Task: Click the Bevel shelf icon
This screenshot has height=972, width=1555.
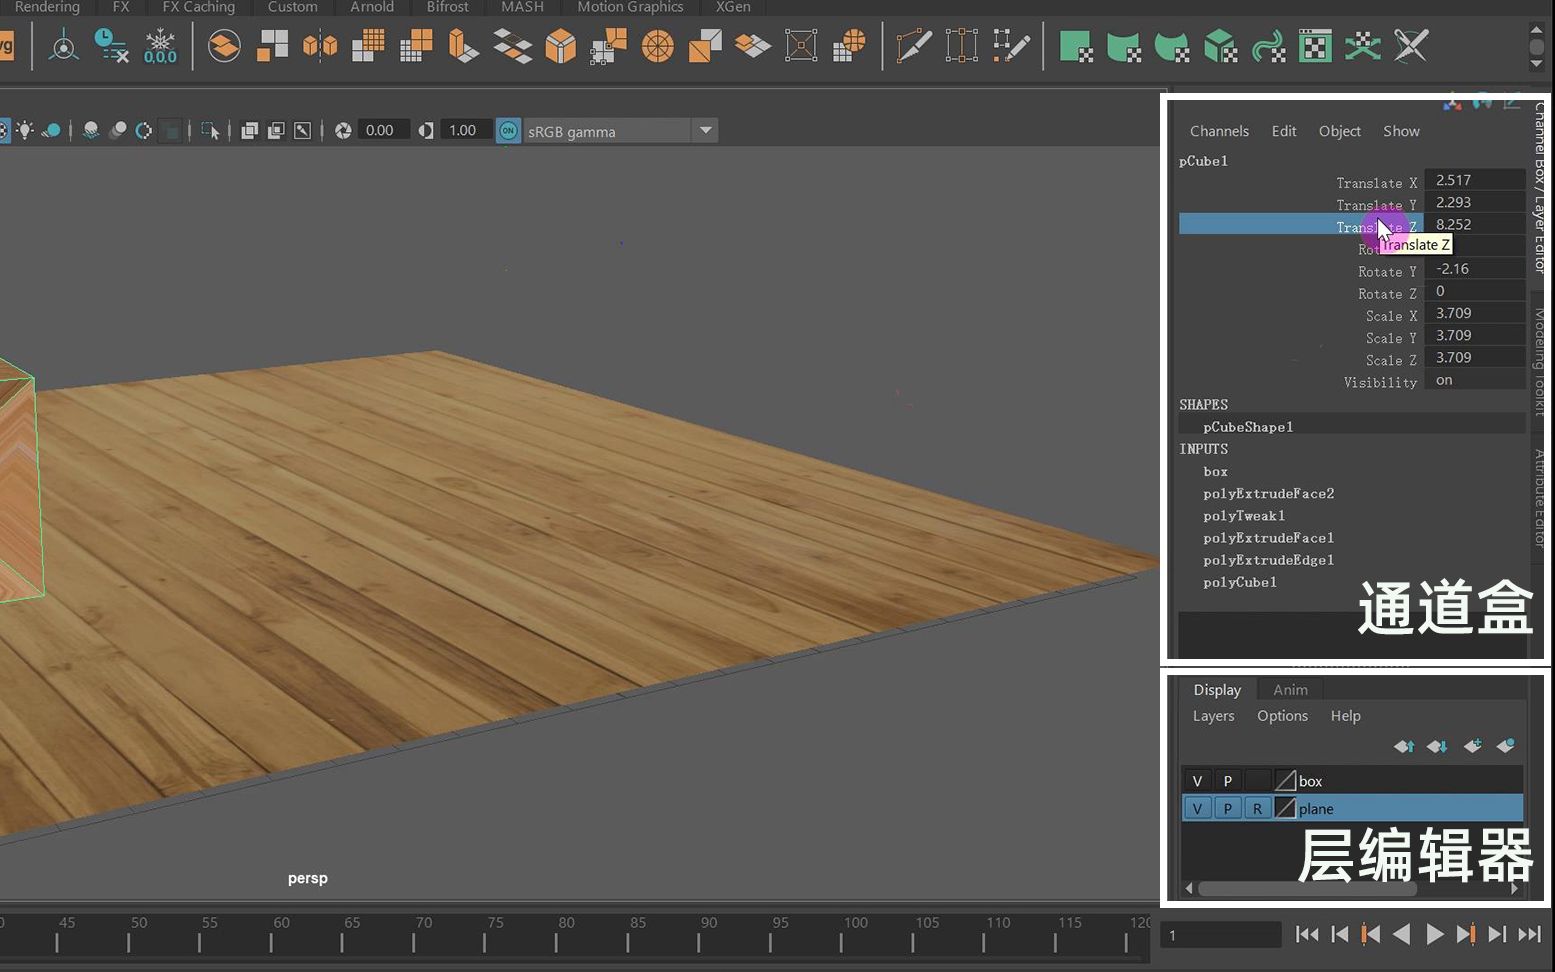Action: (x=560, y=46)
